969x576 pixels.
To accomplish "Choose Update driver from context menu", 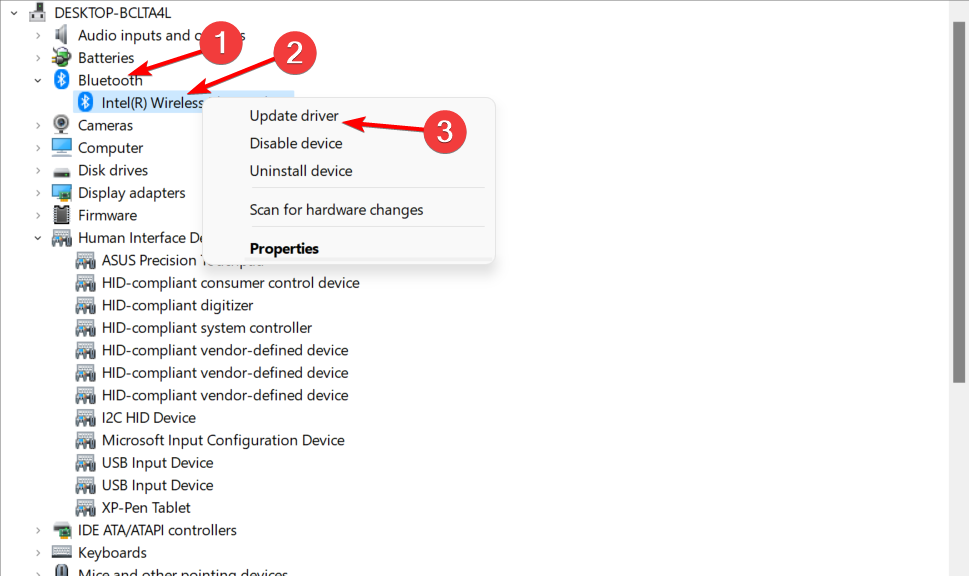I will [x=294, y=116].
